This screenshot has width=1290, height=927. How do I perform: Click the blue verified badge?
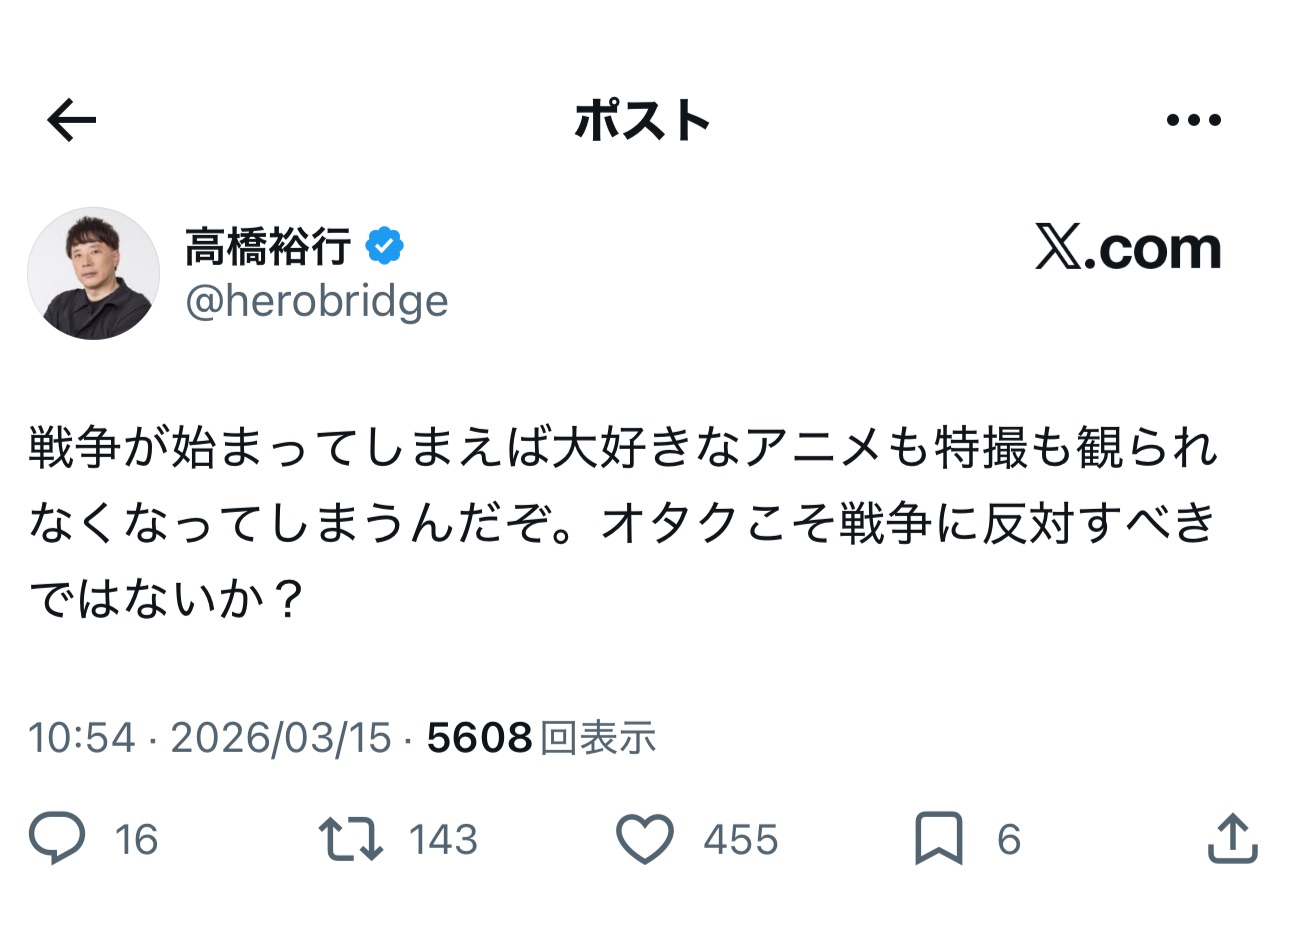coord(385,246)
